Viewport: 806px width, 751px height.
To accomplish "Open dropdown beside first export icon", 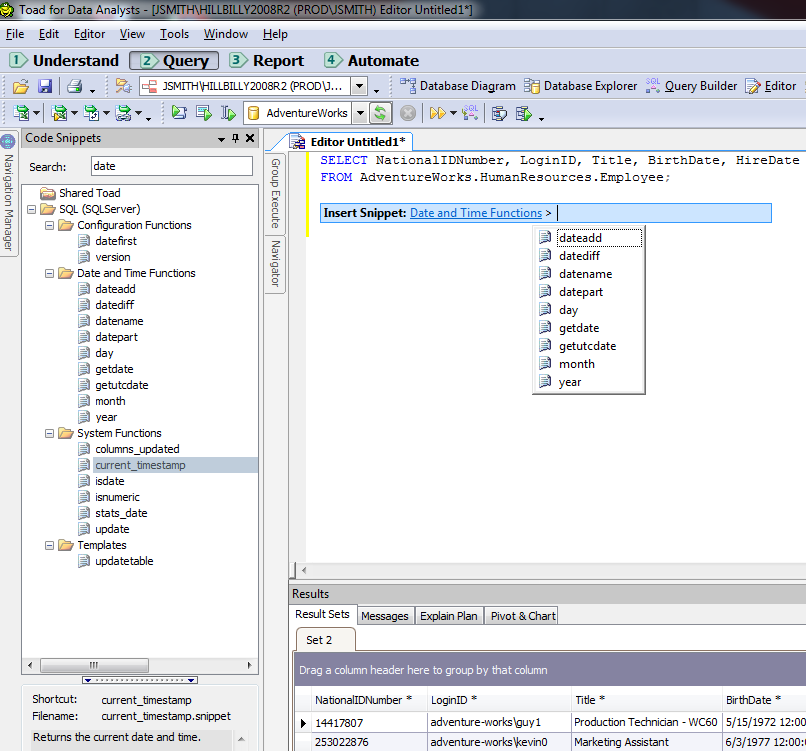I will point(36,113).
